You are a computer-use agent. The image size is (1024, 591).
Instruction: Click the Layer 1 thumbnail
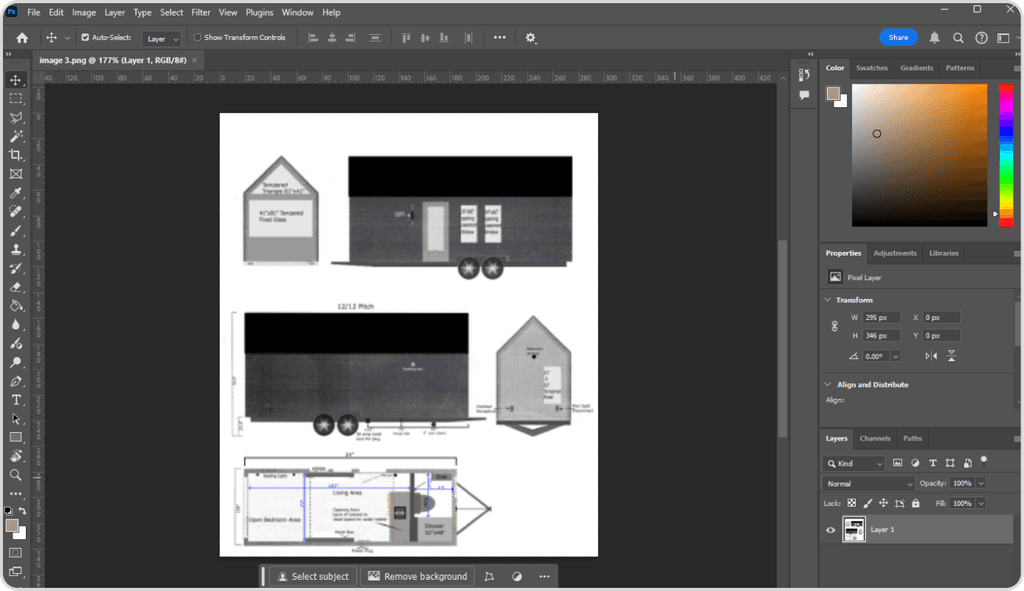coord(854,530)
